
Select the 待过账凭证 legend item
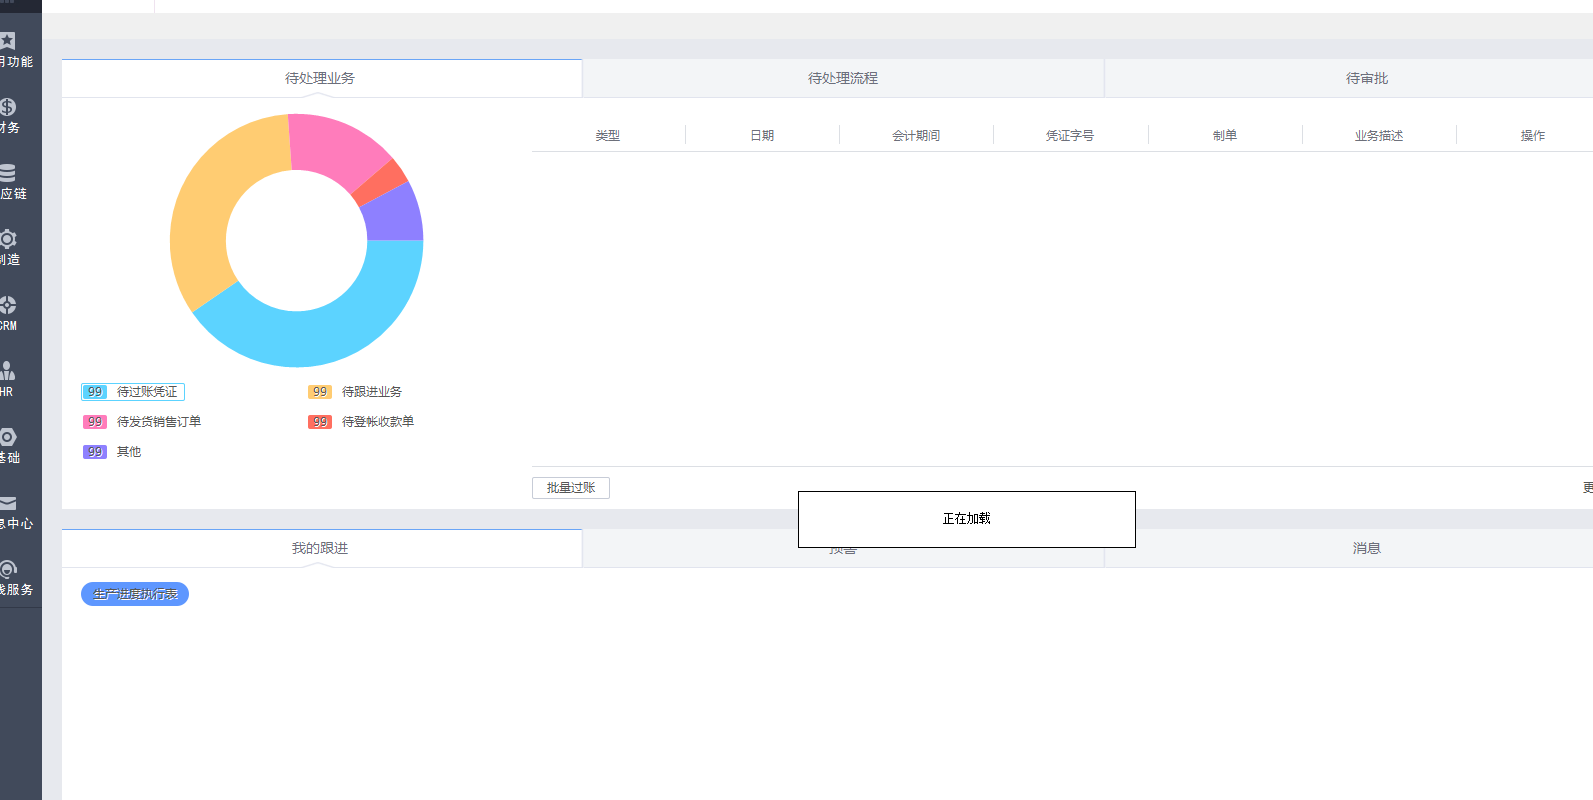coord(133,392)
